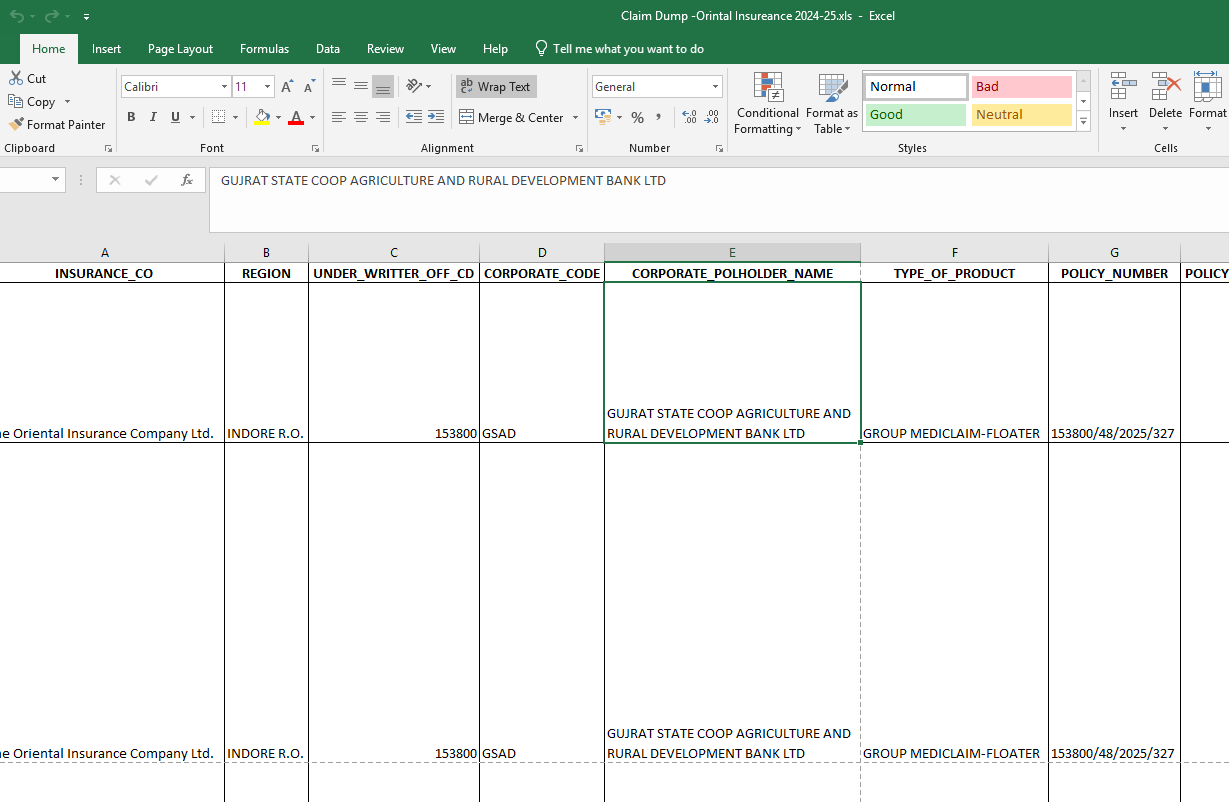Decrease indent in Alignment group
Screen dimensions: 1229x802
coord(414,117)
